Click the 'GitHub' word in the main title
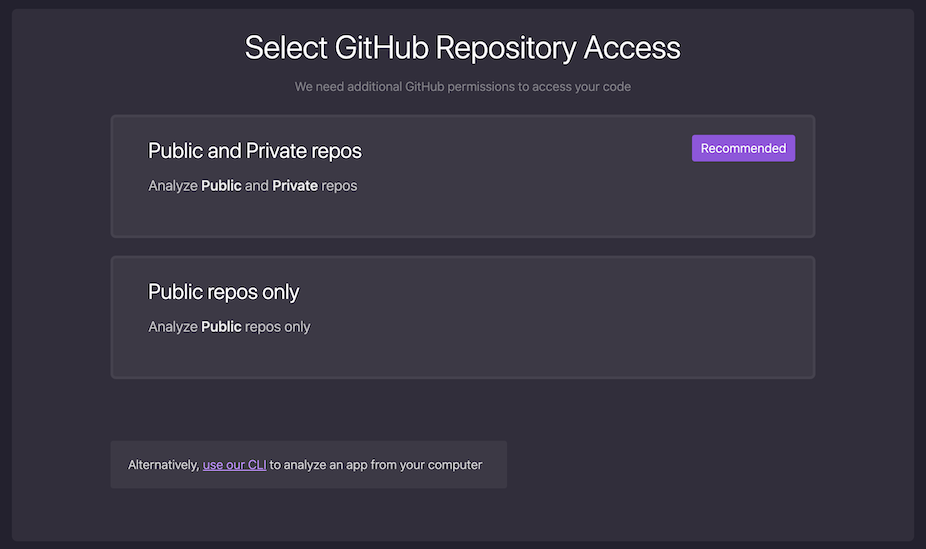 tap(382, 48)
